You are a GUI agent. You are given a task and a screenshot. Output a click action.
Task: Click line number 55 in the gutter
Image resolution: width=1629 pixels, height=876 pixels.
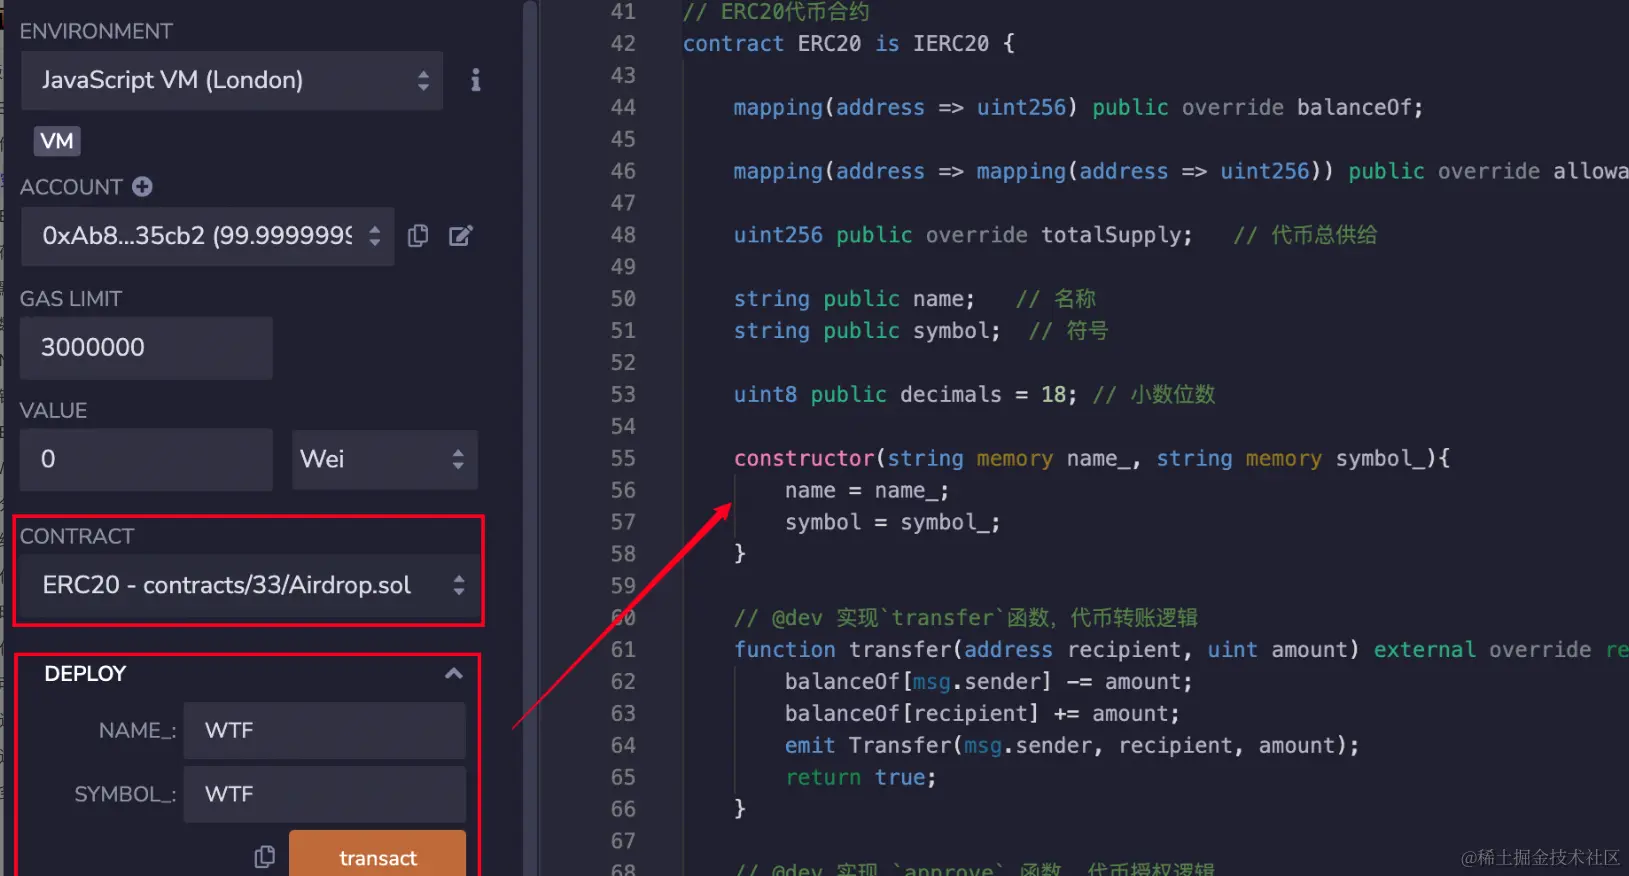click(x=623, y=458)
